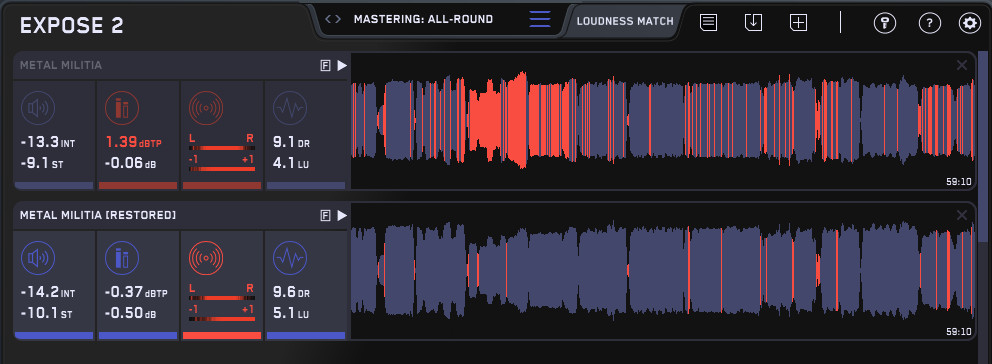The width and height of the screenshot is (992, 364).
Task: Click peaks icon for Metal Militia [Restored]
Action: (121, 258)
